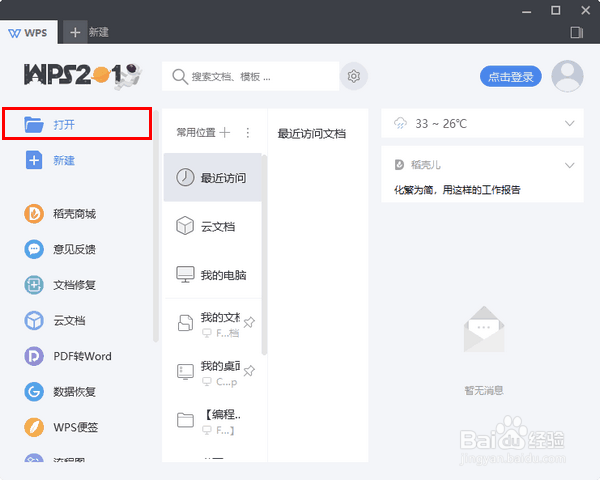Click the 稻壳儿 logo icon
This screenshot has height=480, width=600.
coord(399,165)
